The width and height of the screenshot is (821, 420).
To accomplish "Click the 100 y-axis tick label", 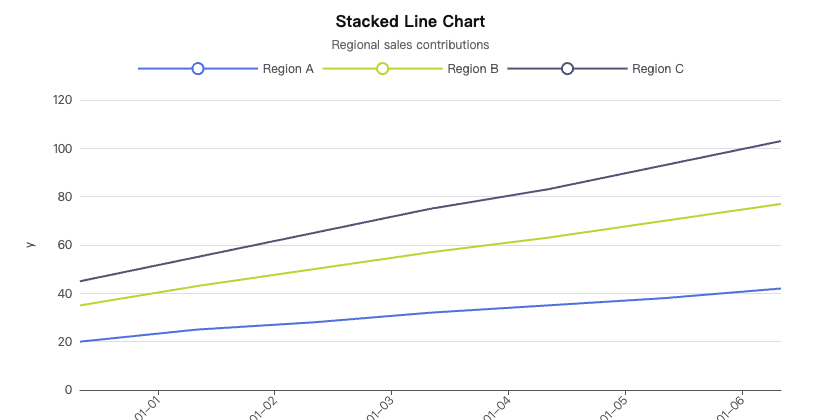I will (x=62, y=148).
